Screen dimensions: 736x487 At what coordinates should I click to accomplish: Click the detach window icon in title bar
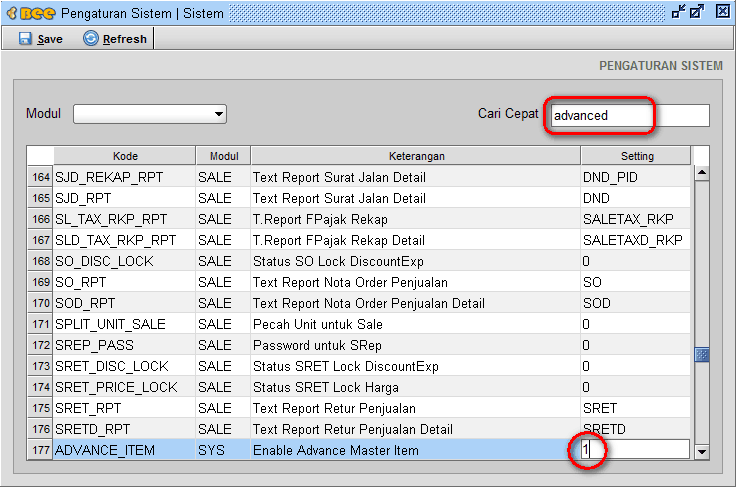tap(698, 11)
